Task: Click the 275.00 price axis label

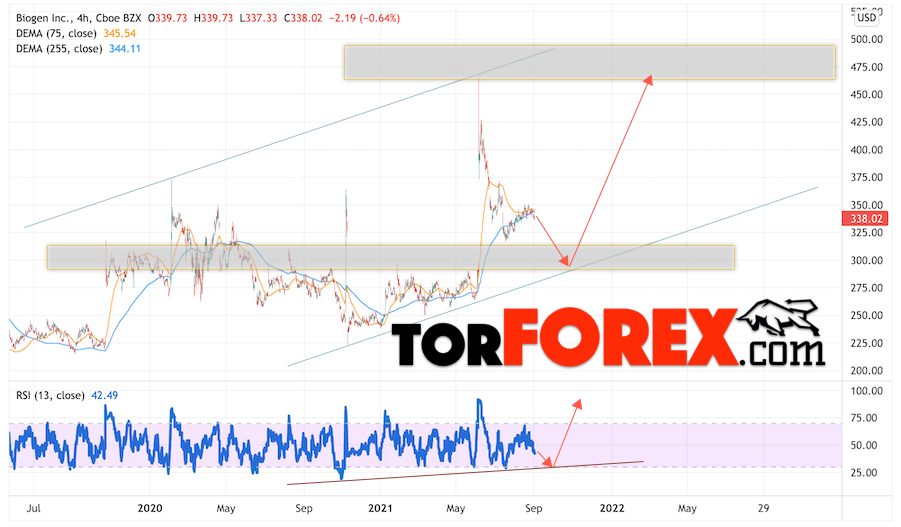Action: click(867, 287)
